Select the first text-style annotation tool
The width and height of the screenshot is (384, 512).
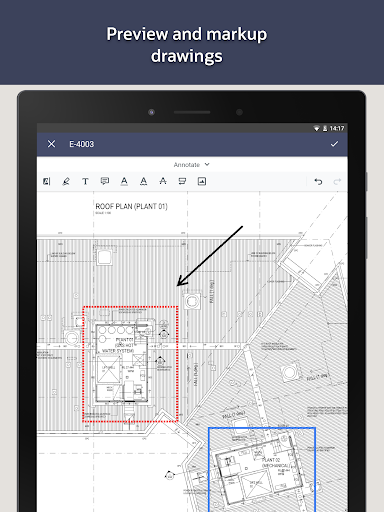47,181
